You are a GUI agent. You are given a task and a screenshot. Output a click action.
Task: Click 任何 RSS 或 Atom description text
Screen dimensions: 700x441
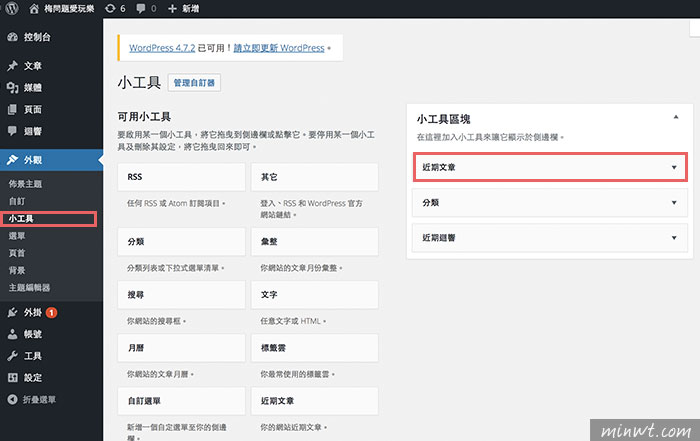pos(176,204)
